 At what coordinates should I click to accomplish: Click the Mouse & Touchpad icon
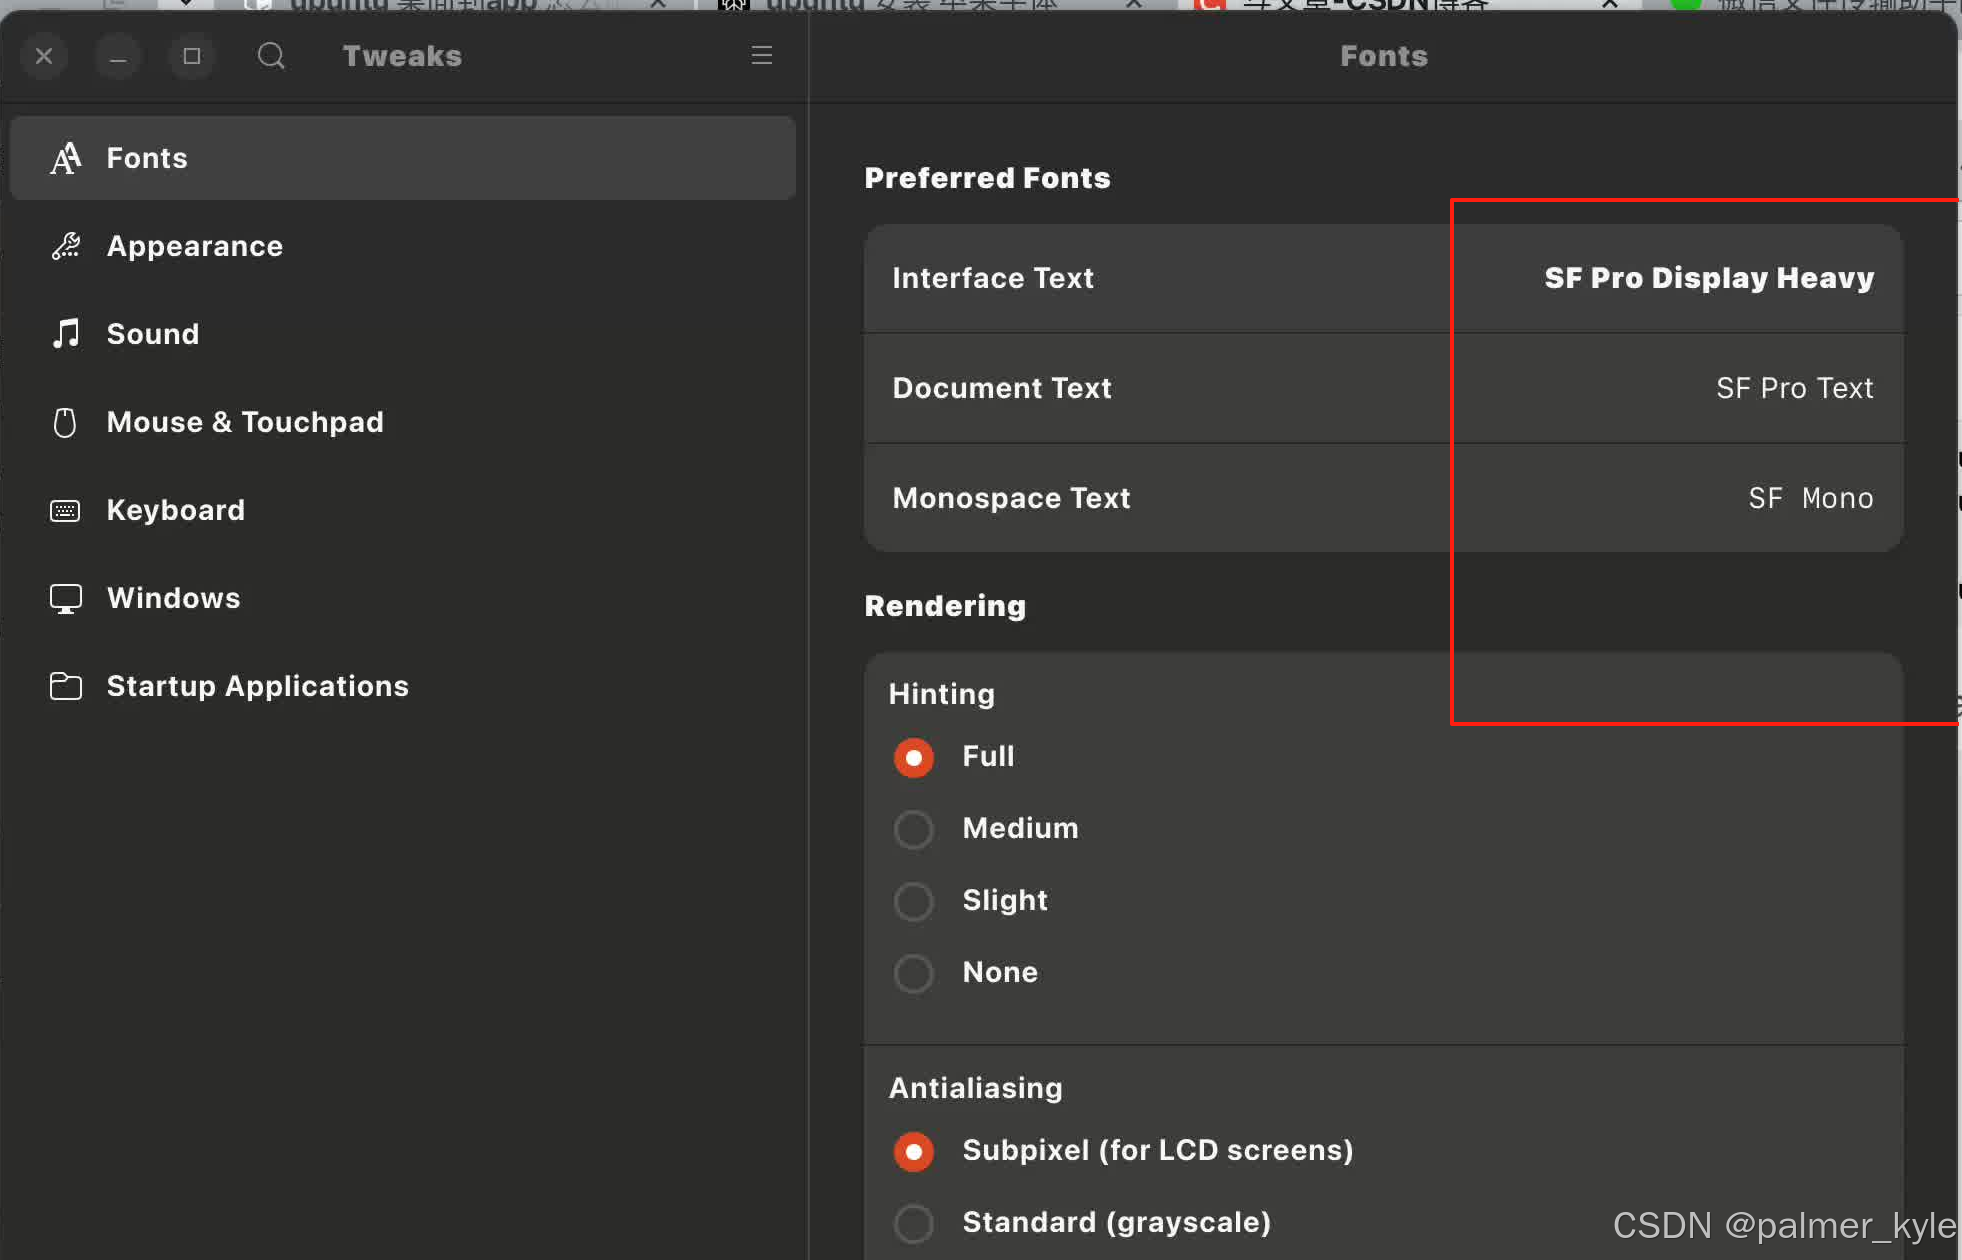click(x=66, y=422)
